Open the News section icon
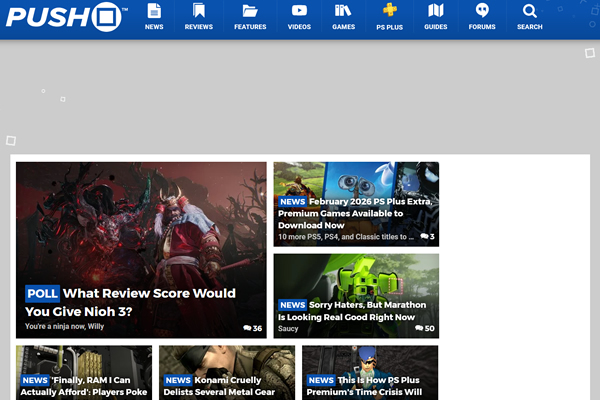600x400 pixels. (153, 11)
